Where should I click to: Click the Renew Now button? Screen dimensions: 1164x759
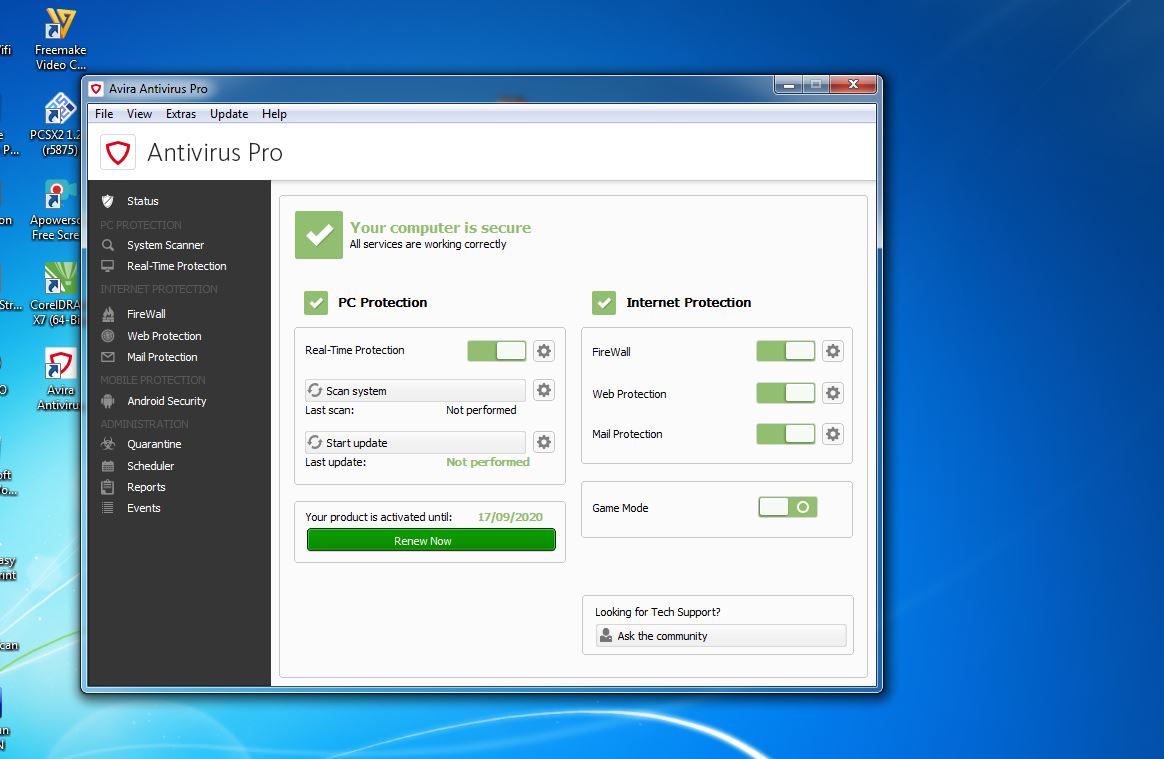click(431, 540)
